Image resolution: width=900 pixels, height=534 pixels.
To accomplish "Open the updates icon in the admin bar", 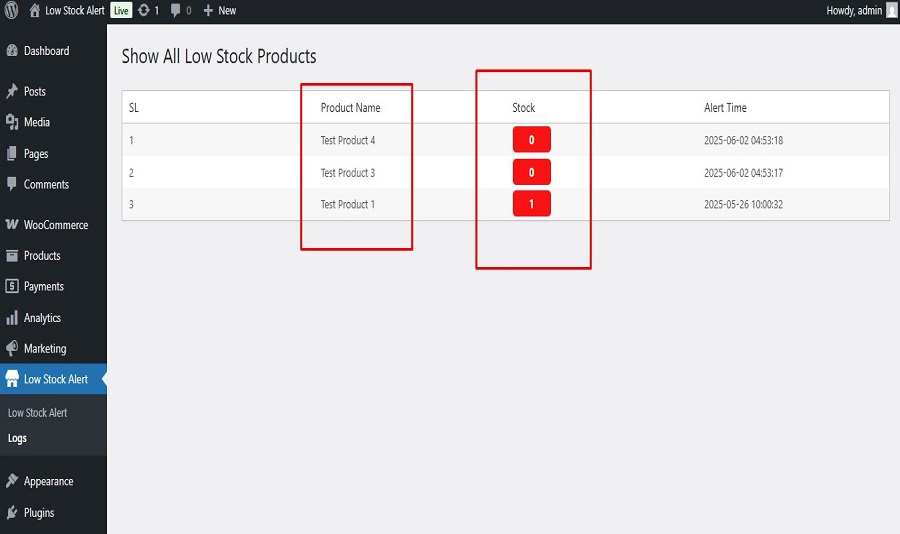I will (x=149, y=10).
